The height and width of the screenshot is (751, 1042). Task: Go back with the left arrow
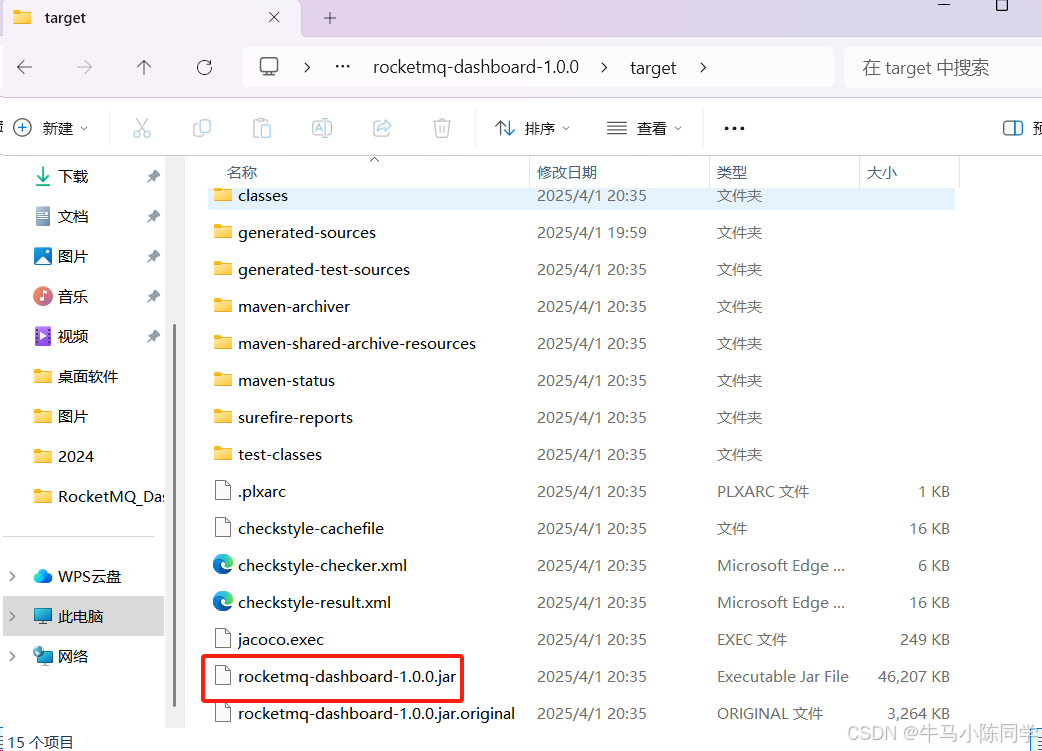pyautogui.click(x=25, y=67)
